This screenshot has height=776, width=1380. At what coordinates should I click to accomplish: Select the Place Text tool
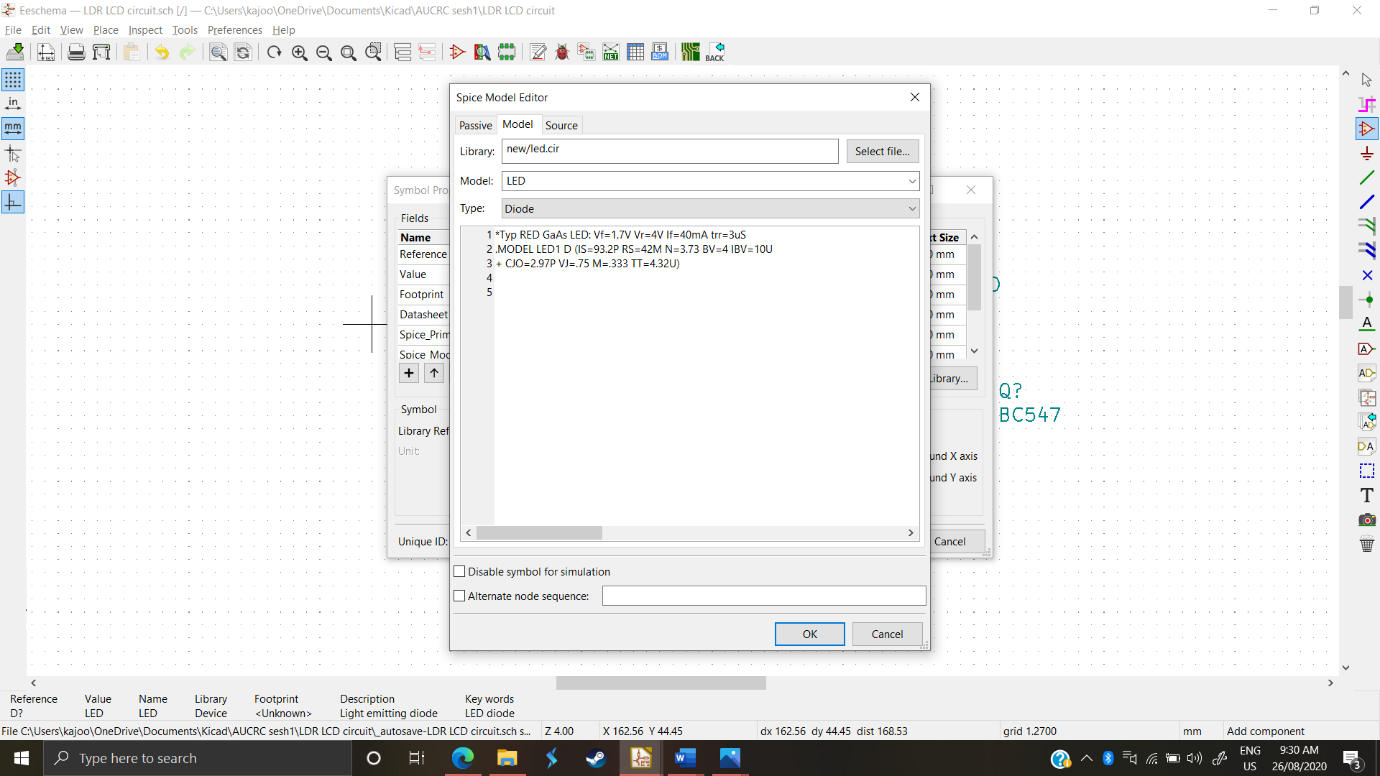click(x=1366, y=494)
